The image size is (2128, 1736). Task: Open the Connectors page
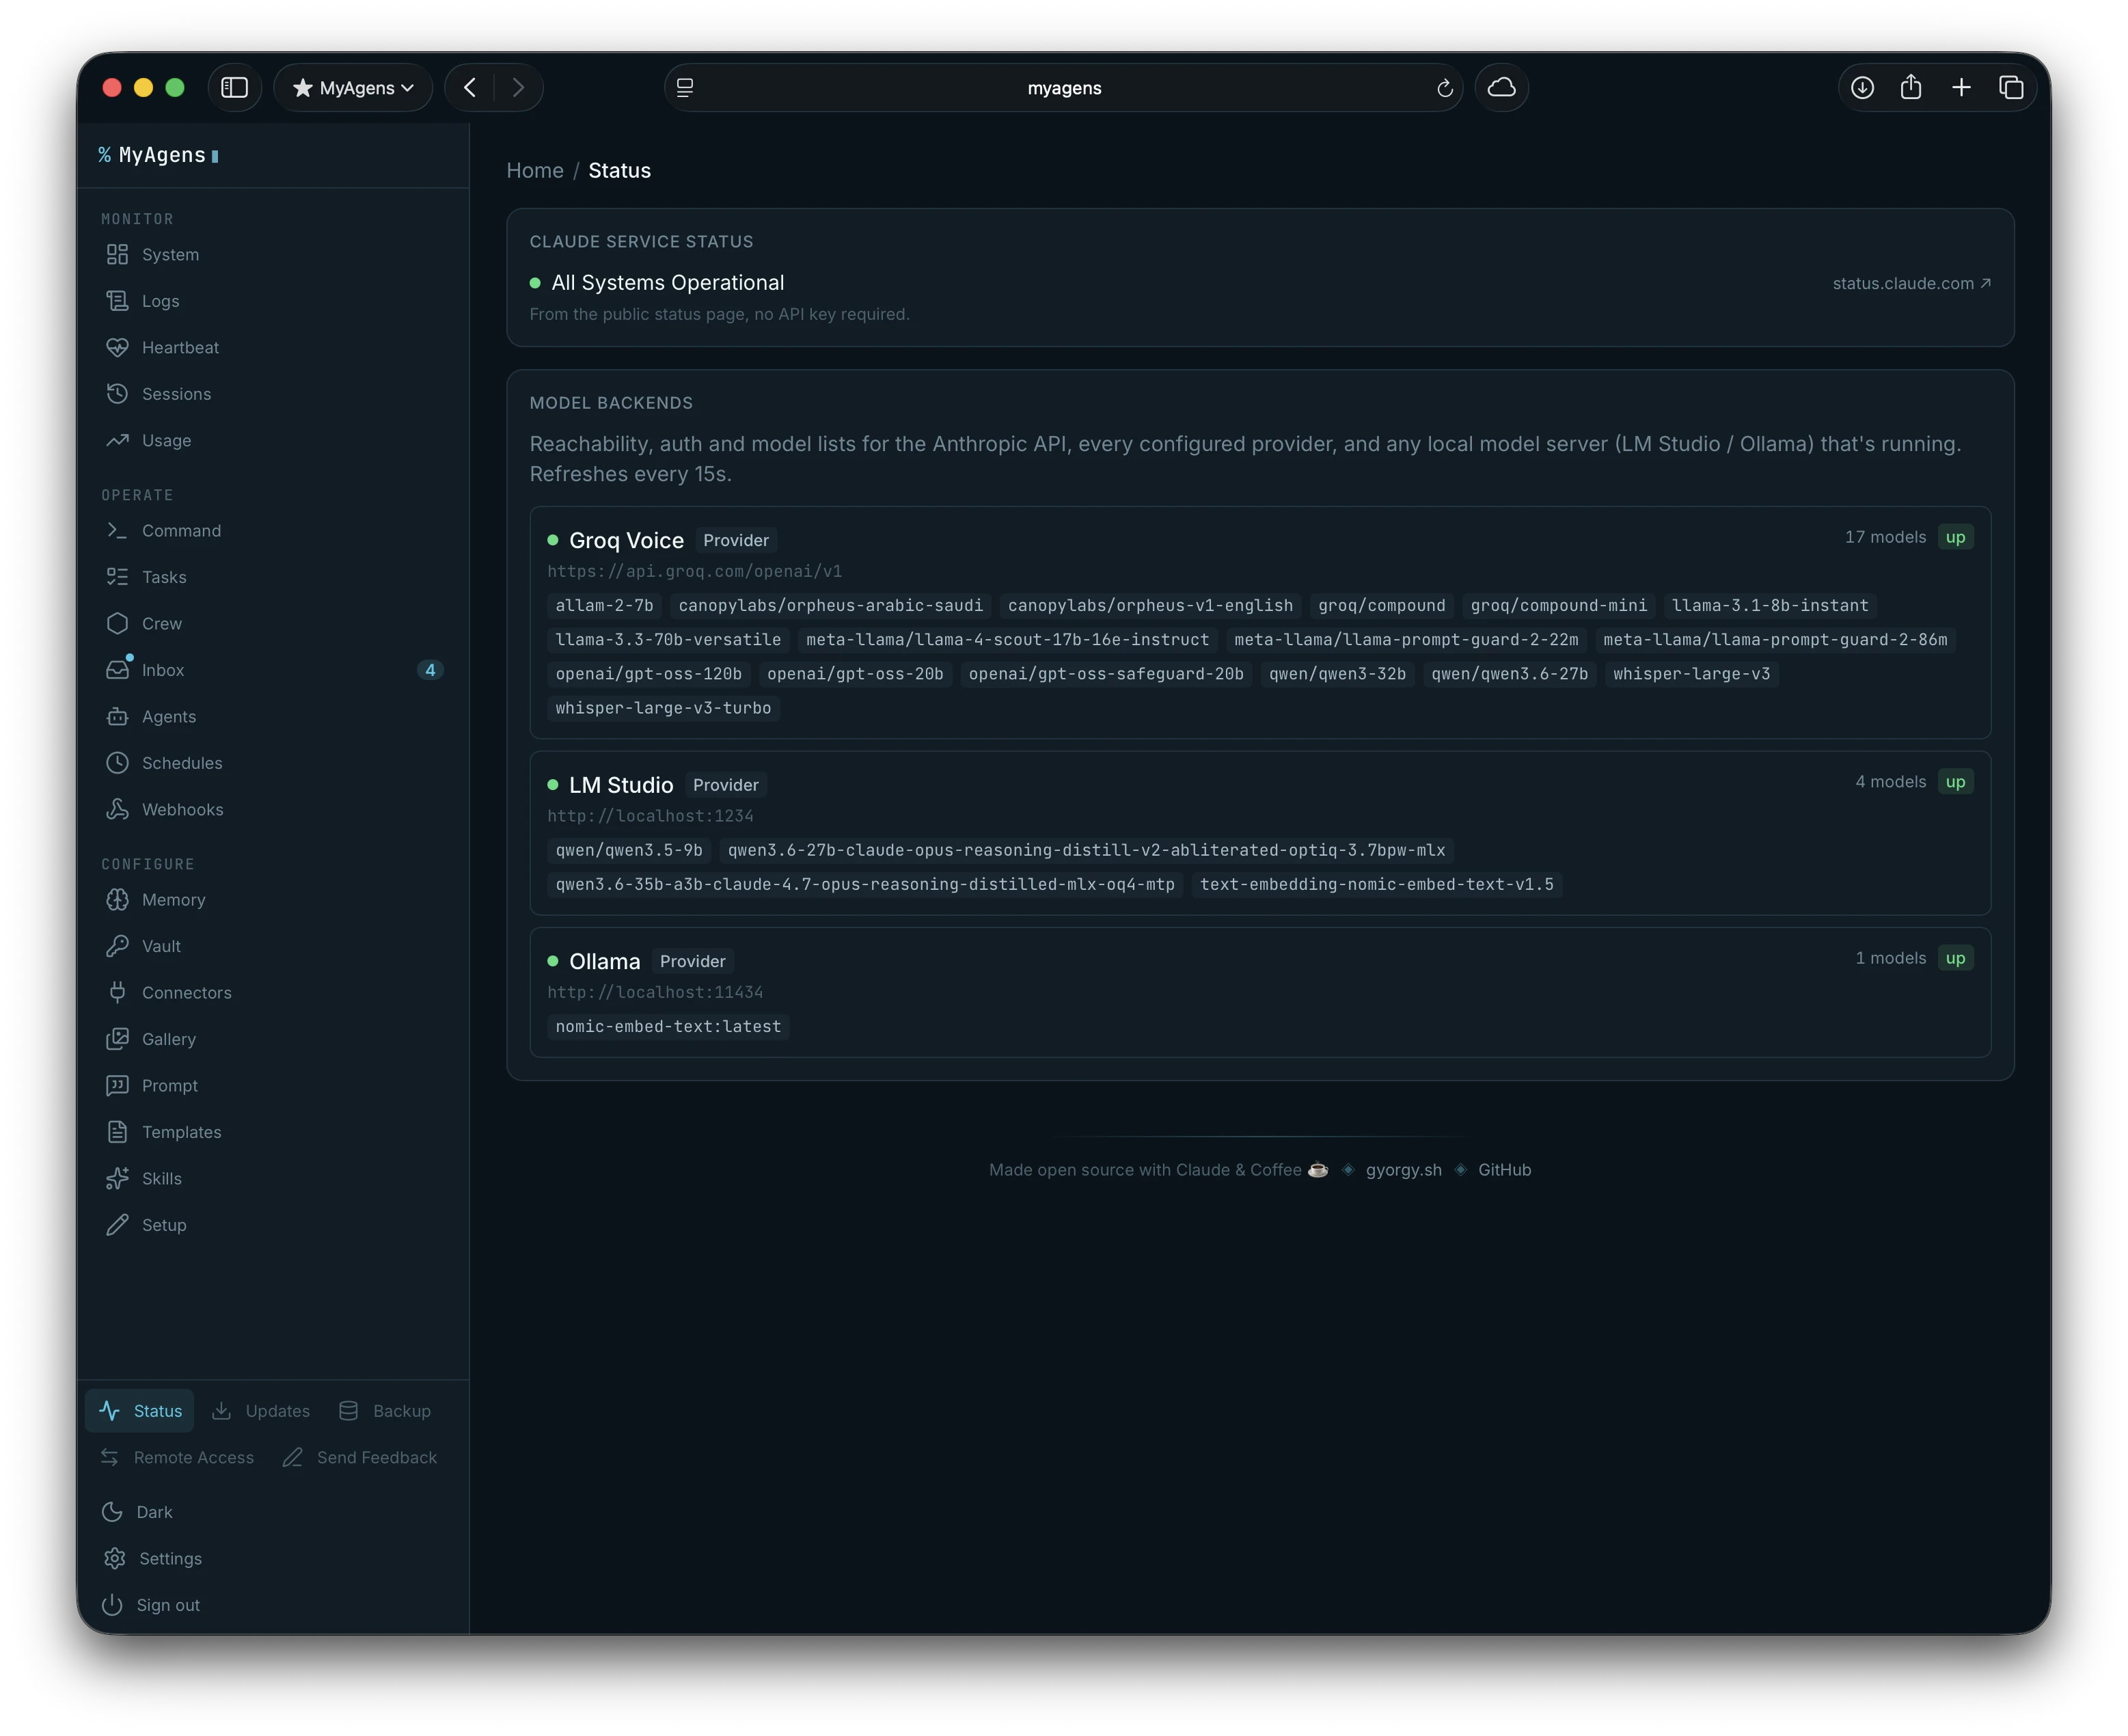168,993
